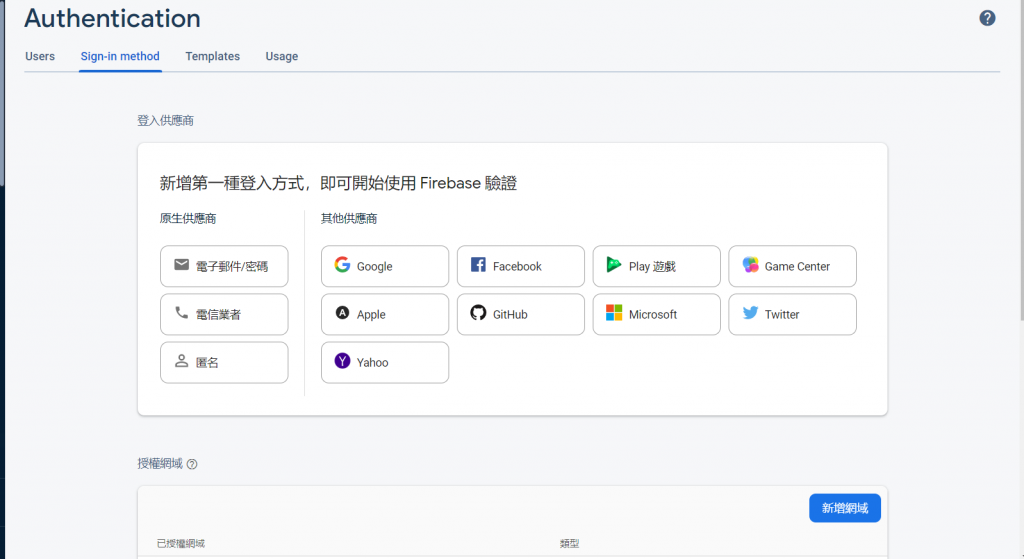Viewport: 1024px width, 559px height.
Task: Click the Microsoft four-square logo icon
Action: 614,313
